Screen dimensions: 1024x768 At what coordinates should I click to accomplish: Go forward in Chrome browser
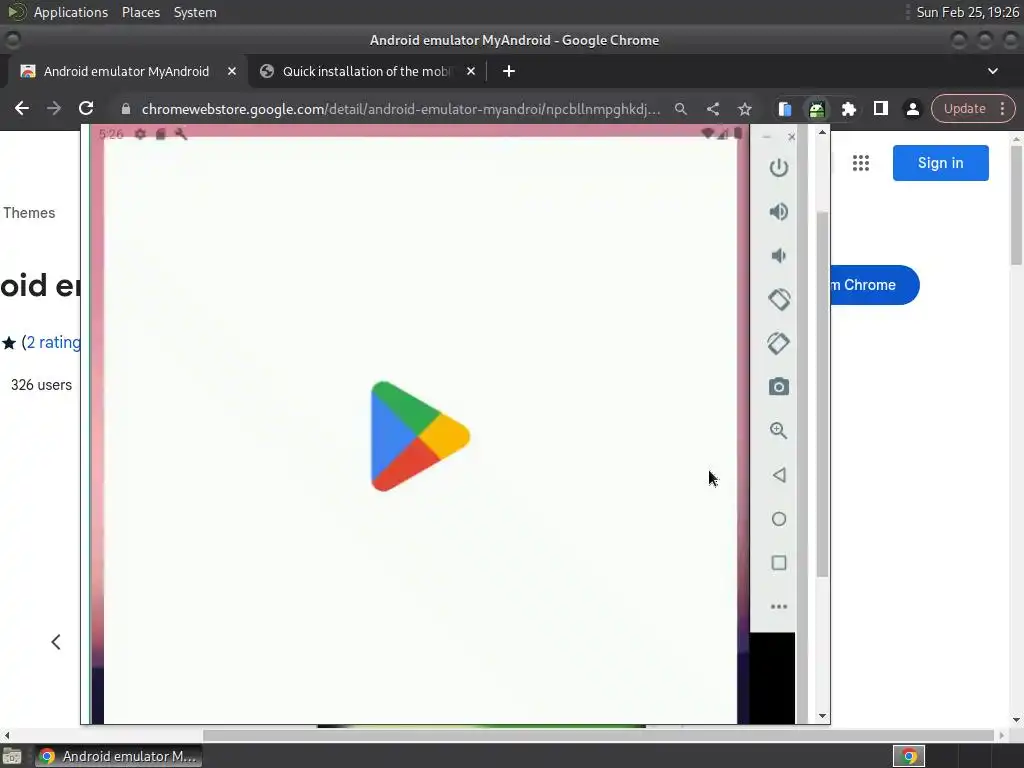[x=54, y=108]
